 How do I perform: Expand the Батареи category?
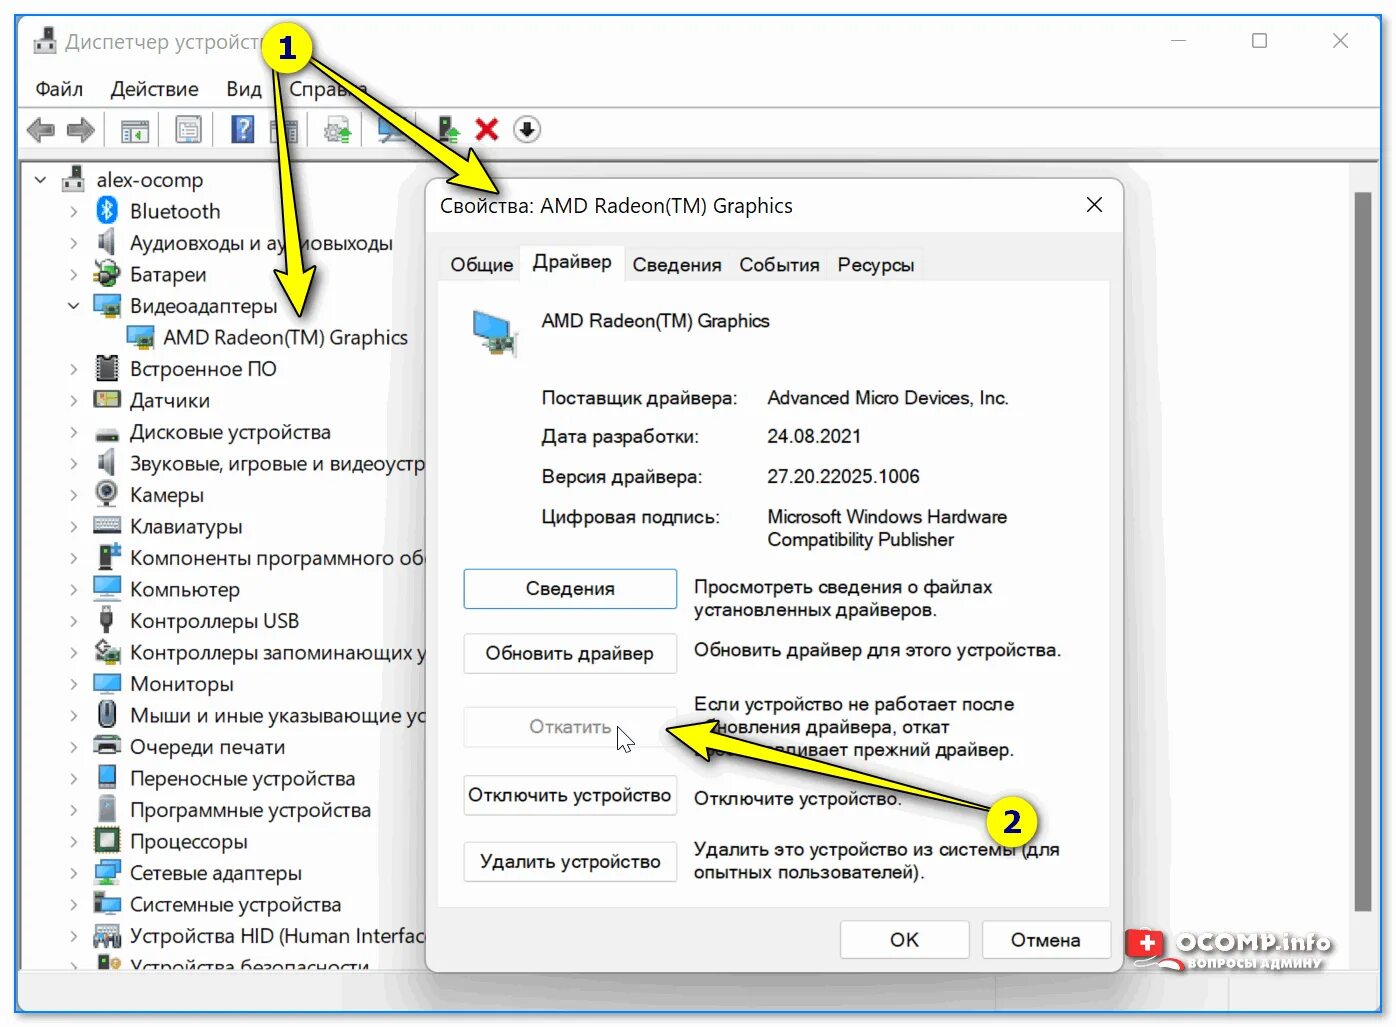click(x=73, y=274)
